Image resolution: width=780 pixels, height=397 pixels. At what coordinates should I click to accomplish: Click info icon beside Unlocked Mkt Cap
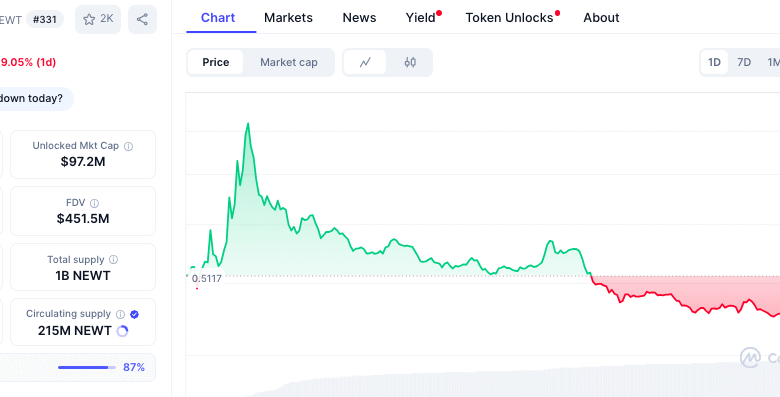click(128, 146)
